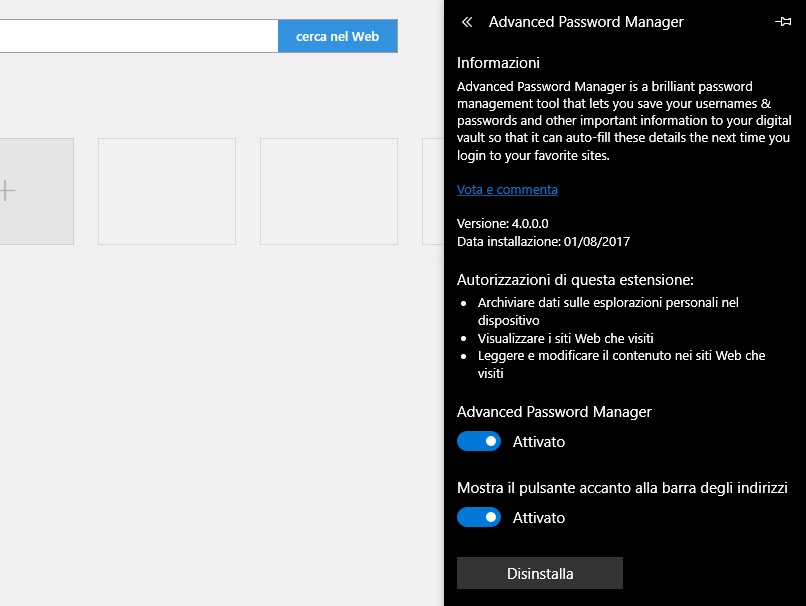Select the second empty top-site tile
The image size is (806, 606).
(x=329, y=191)
